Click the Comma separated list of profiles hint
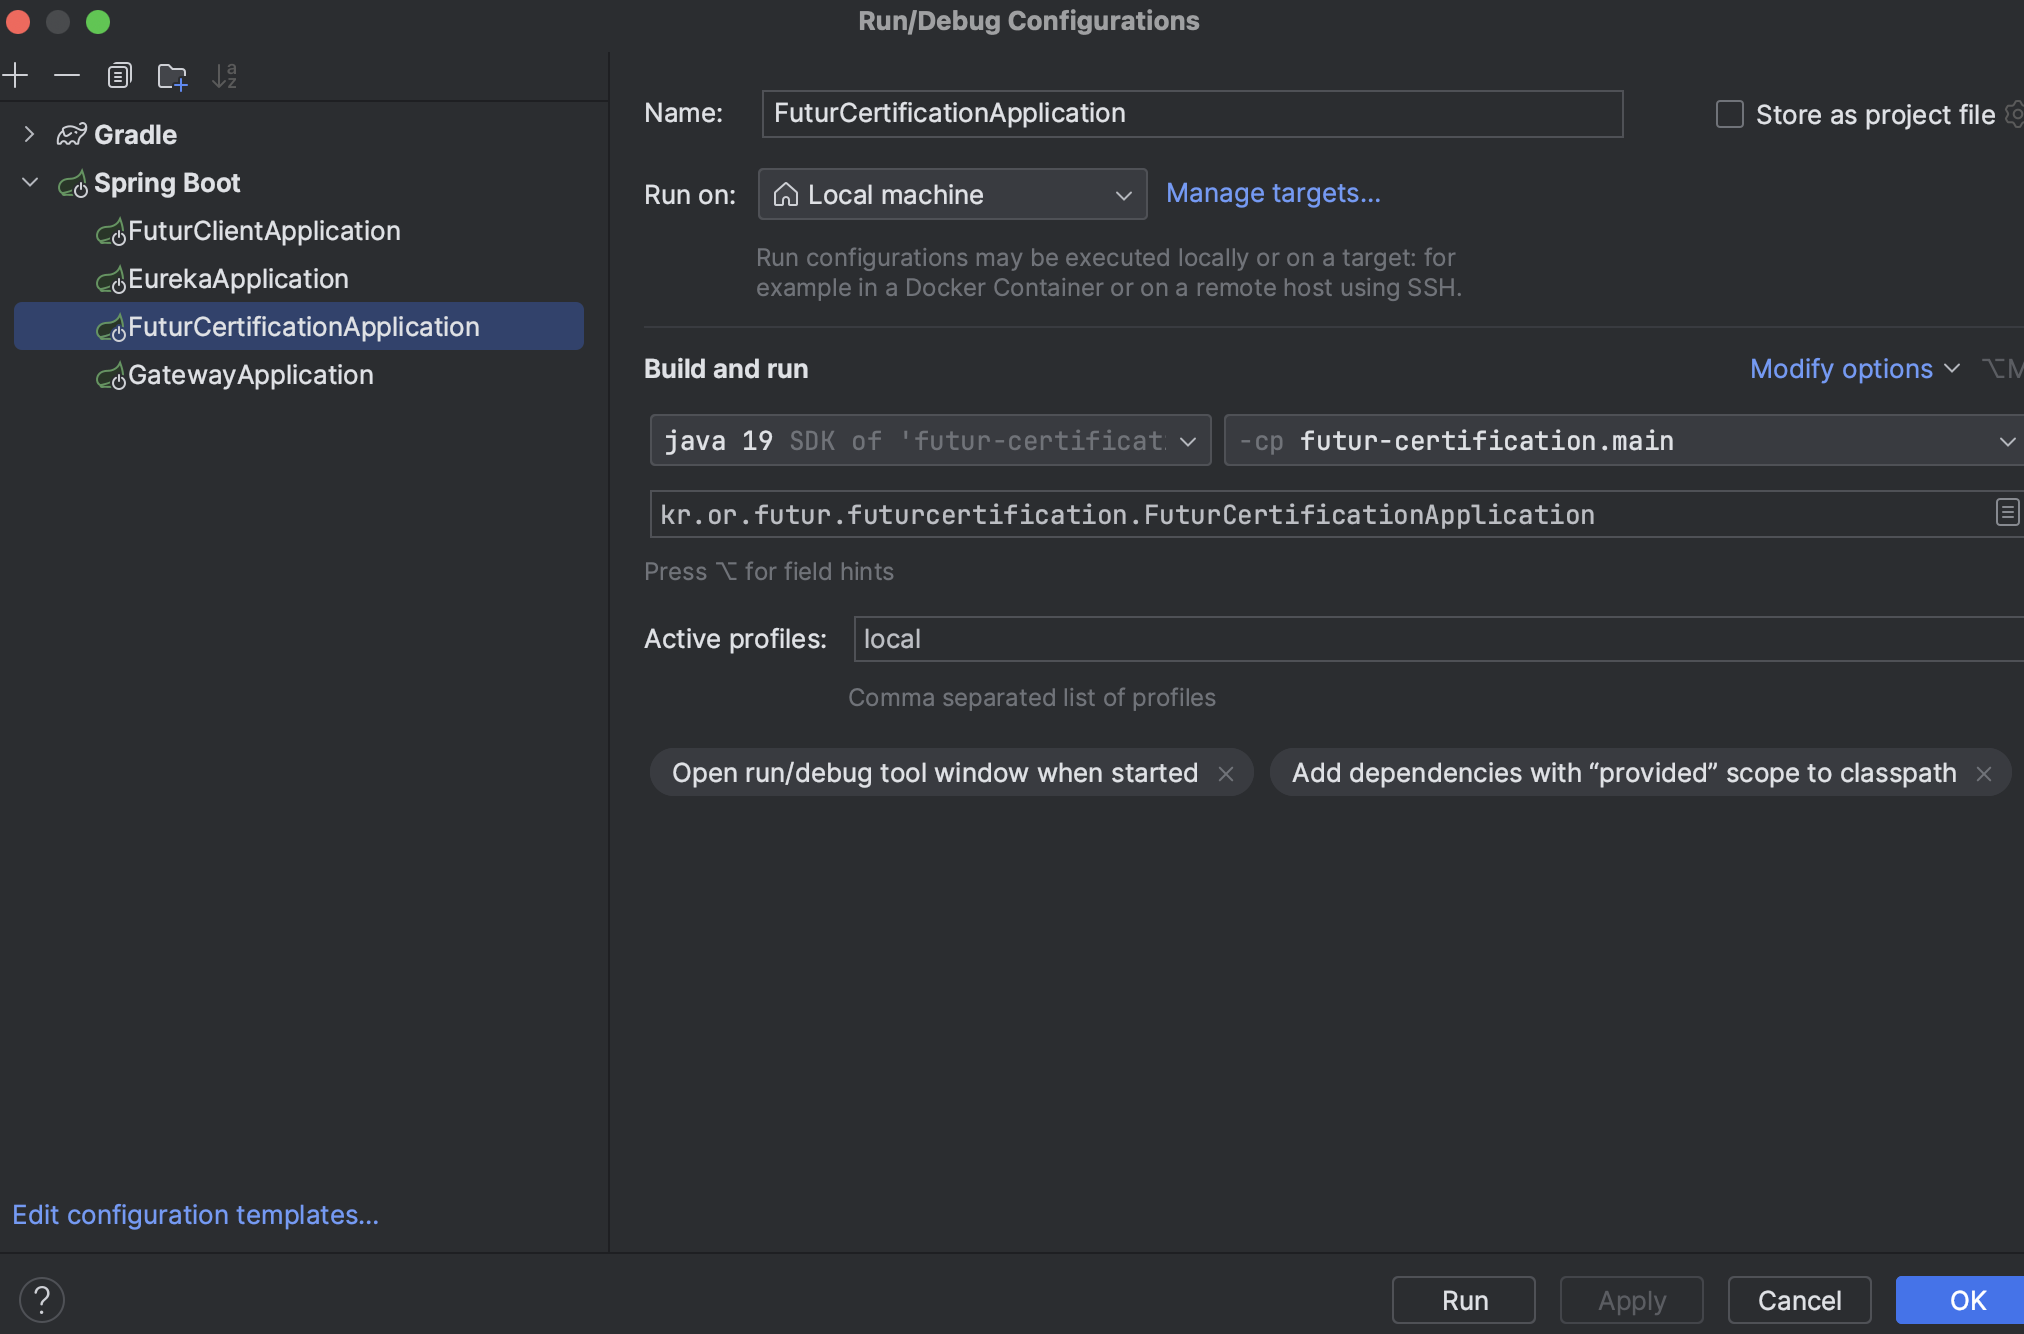Screen dimensions: 2024x1334 [x=1032, y=697]
